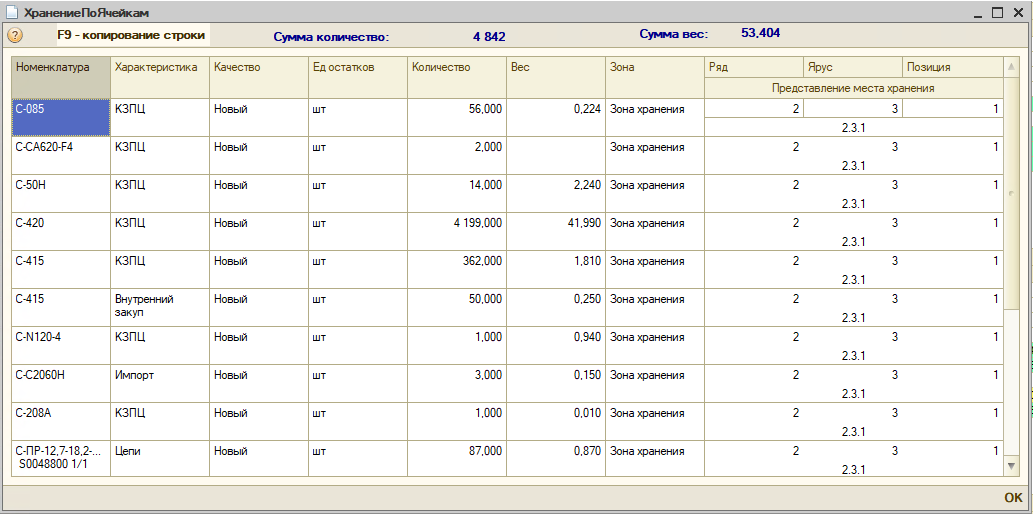The height and width of the screenshot is (514, 1033).
Task: Click weight 0,010 cell
Action: pyautogui.click(x=556, y=422)
